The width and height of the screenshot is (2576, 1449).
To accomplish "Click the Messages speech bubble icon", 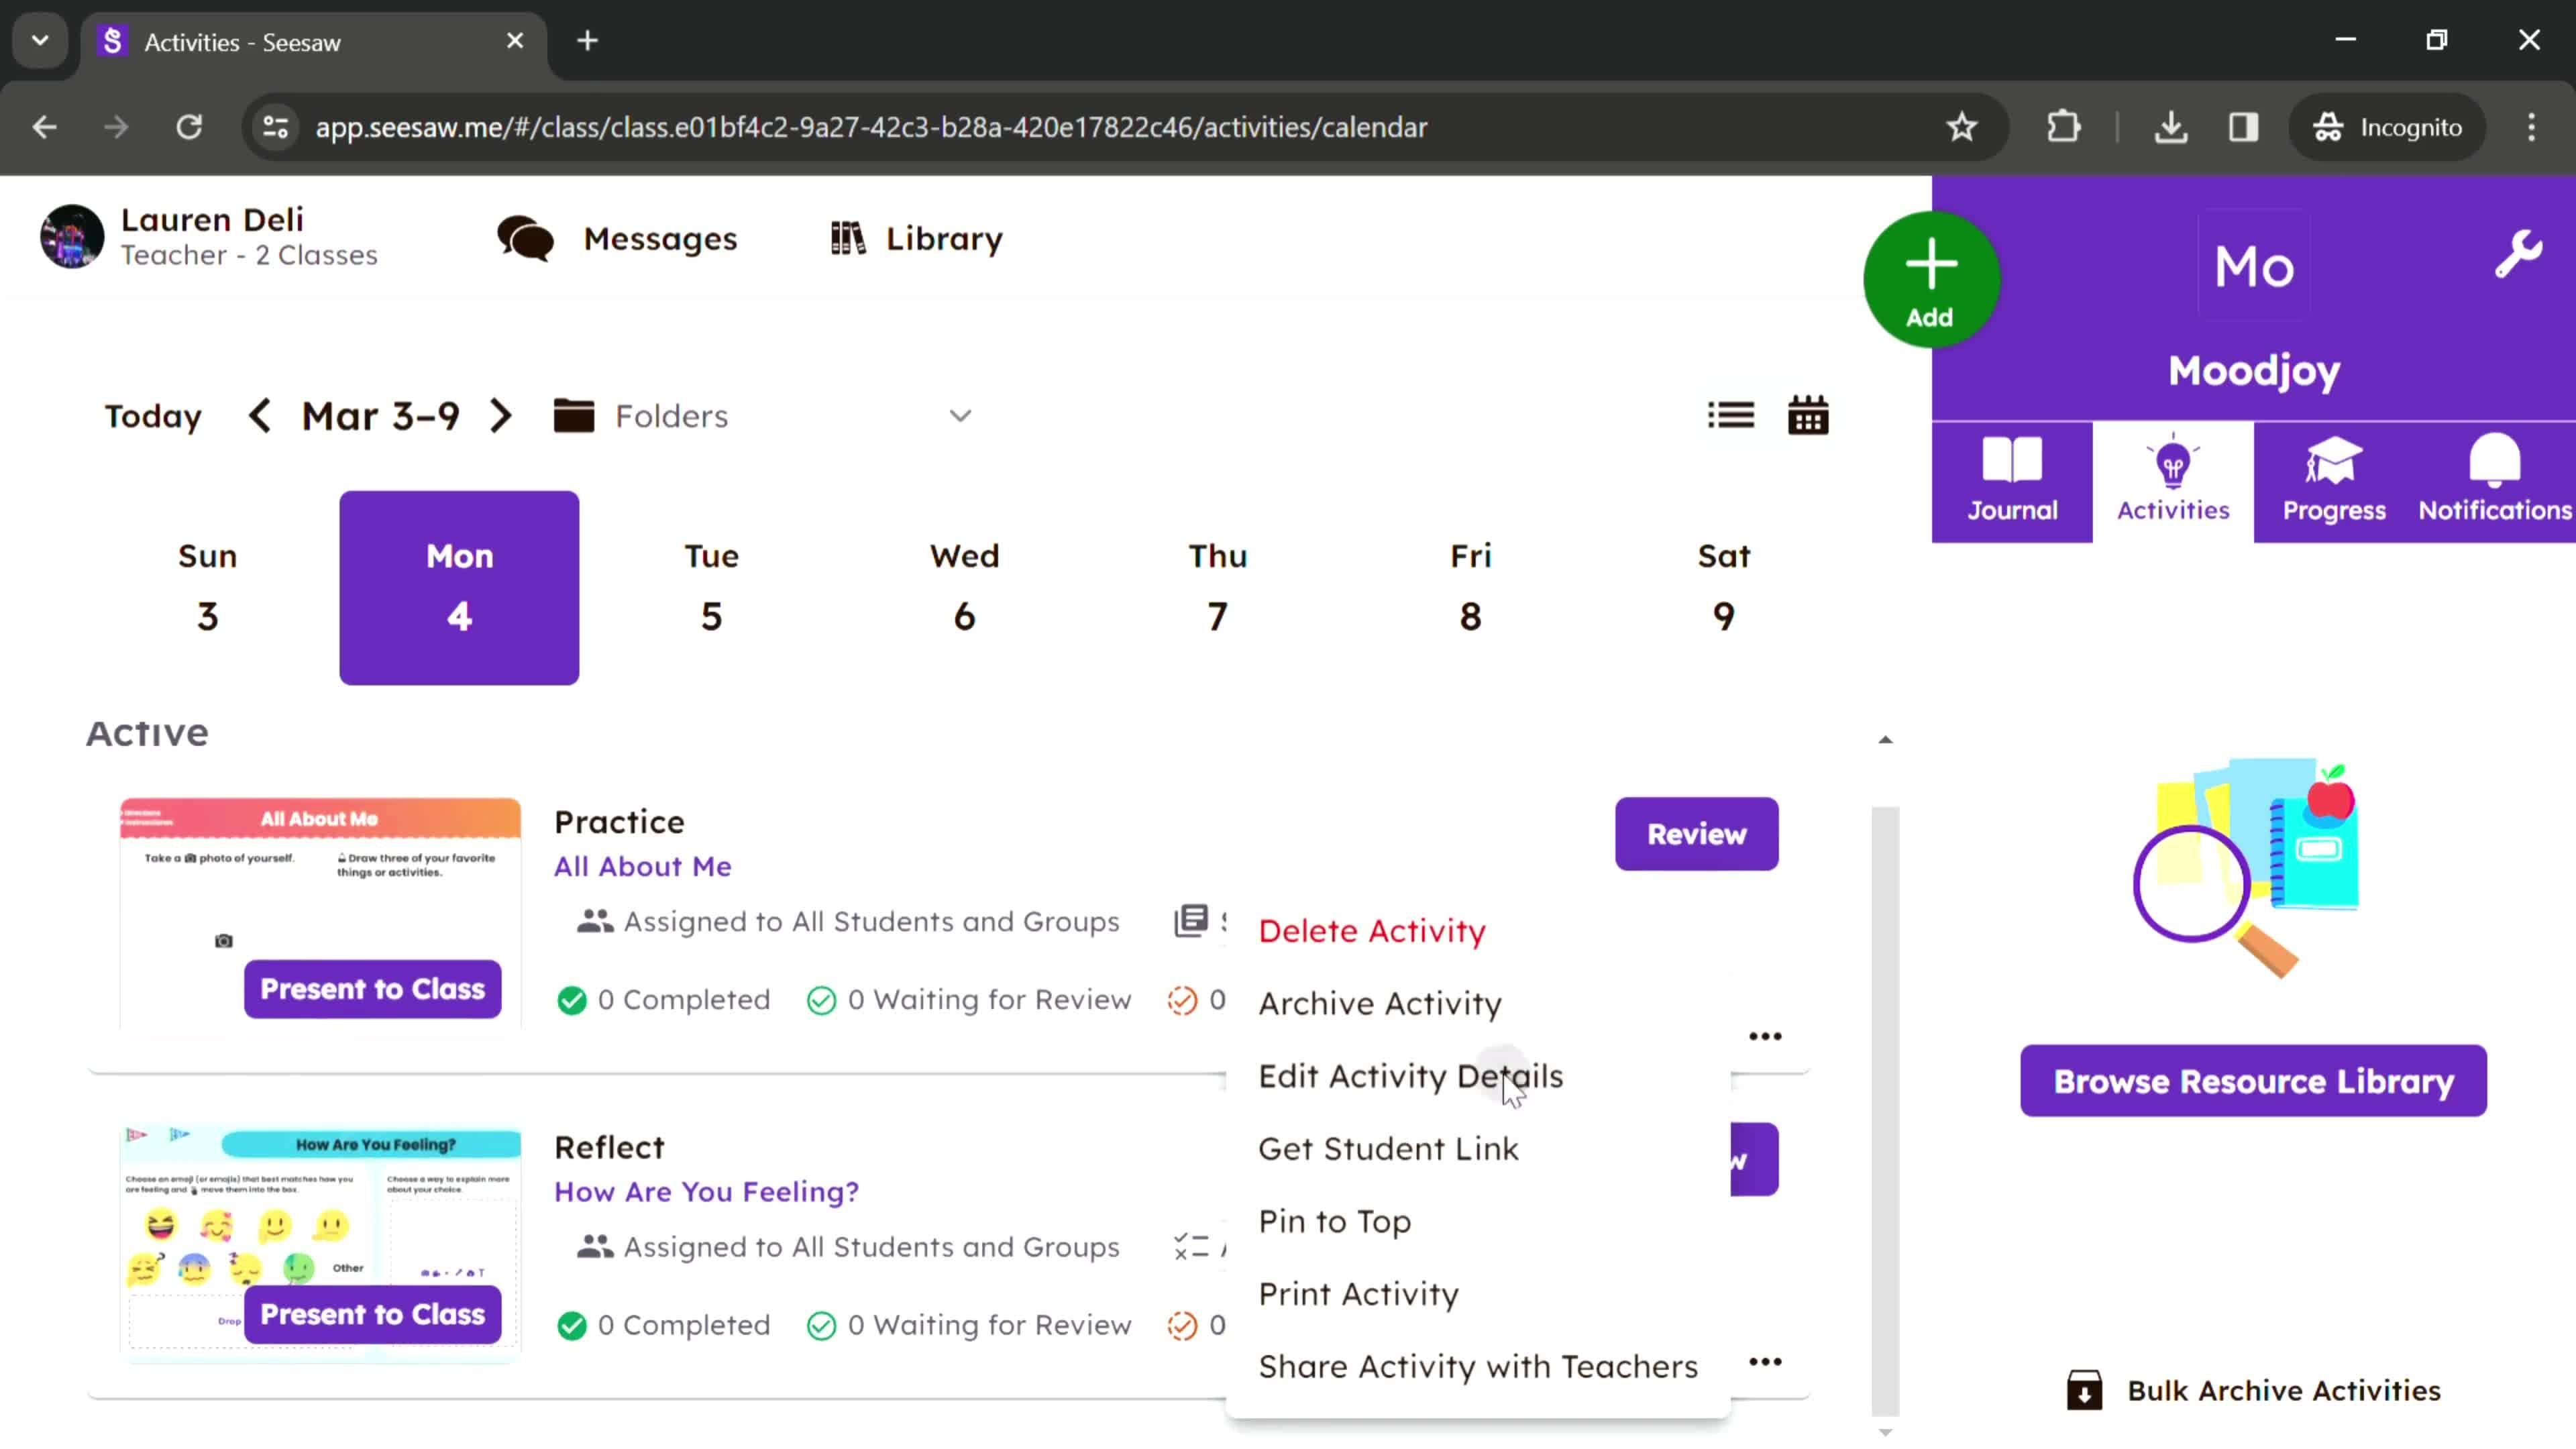I will (525, 237).
